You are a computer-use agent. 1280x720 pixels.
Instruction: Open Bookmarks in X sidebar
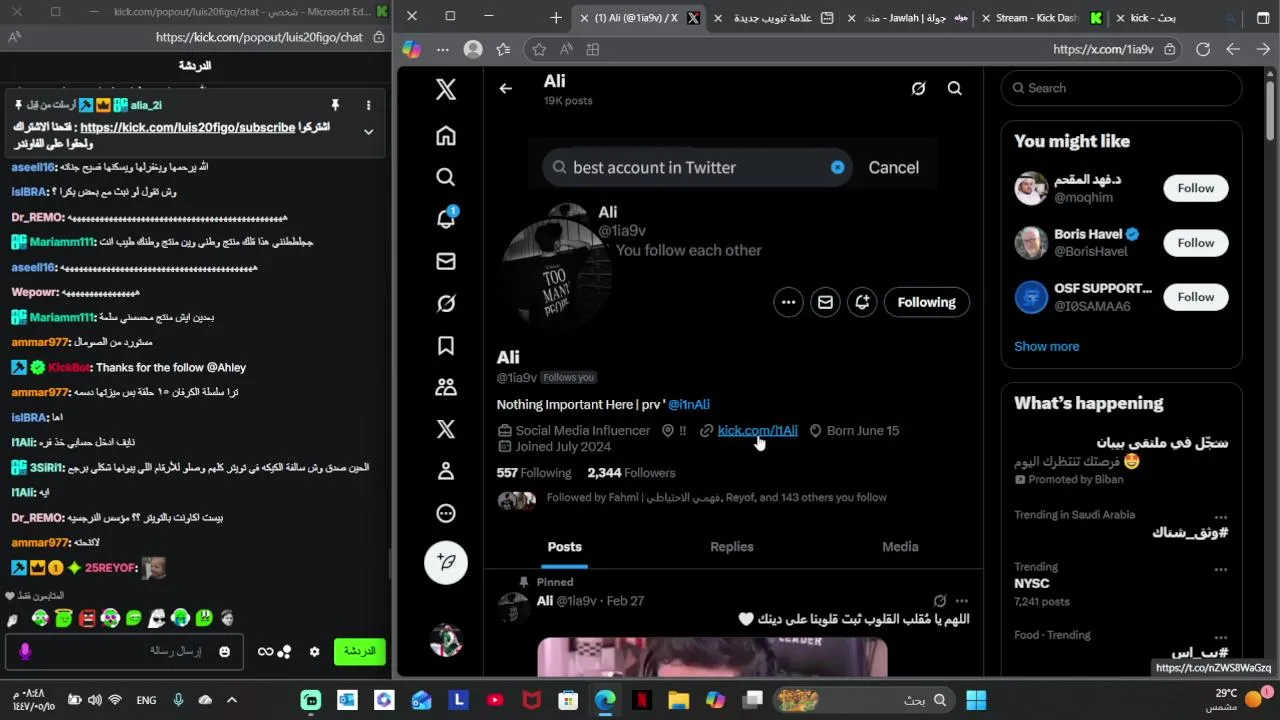click(x=446, y=345)
